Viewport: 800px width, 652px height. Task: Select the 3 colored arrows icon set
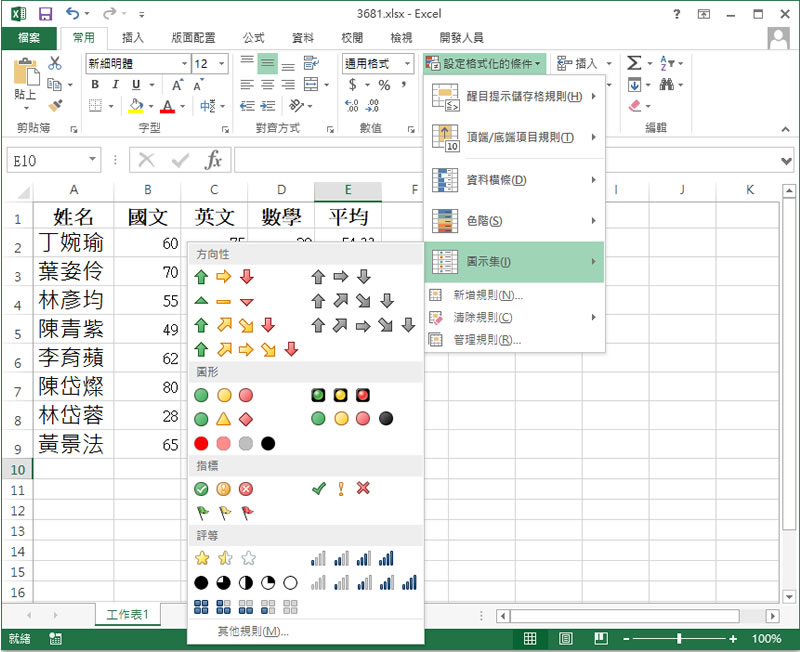224,277
